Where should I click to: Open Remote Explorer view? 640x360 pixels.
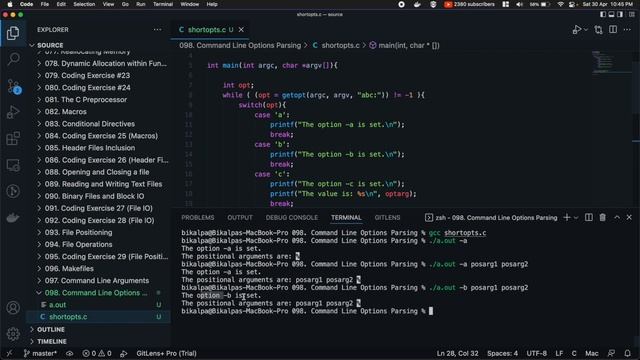click(x=13, y=165)
